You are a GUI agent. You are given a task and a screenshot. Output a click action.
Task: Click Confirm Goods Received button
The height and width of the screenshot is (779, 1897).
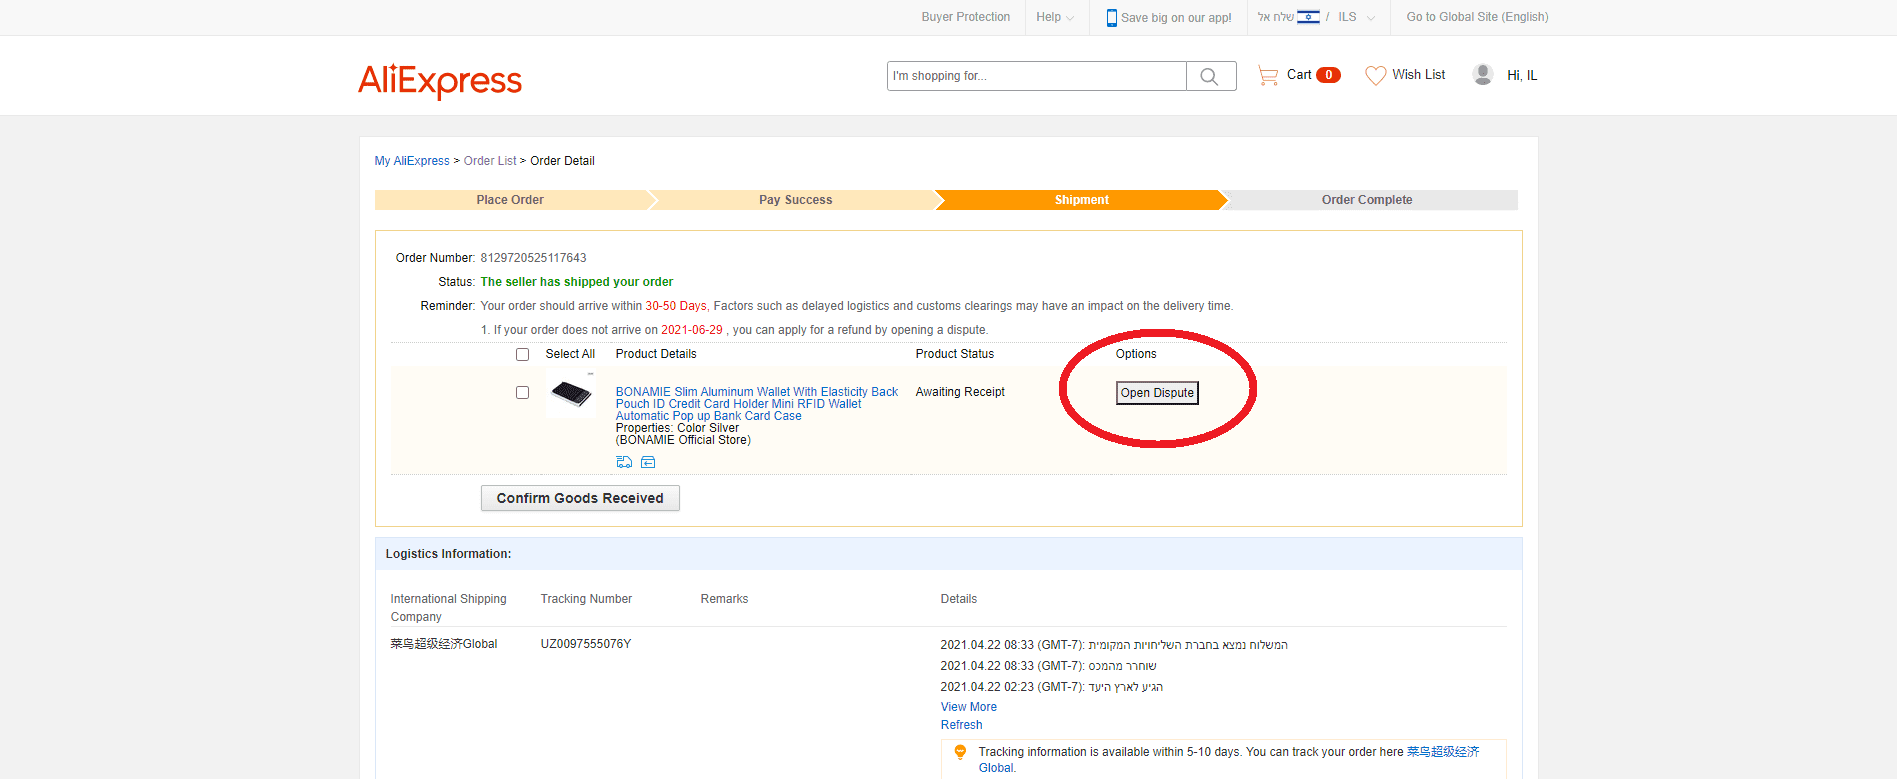pos(580,498)
